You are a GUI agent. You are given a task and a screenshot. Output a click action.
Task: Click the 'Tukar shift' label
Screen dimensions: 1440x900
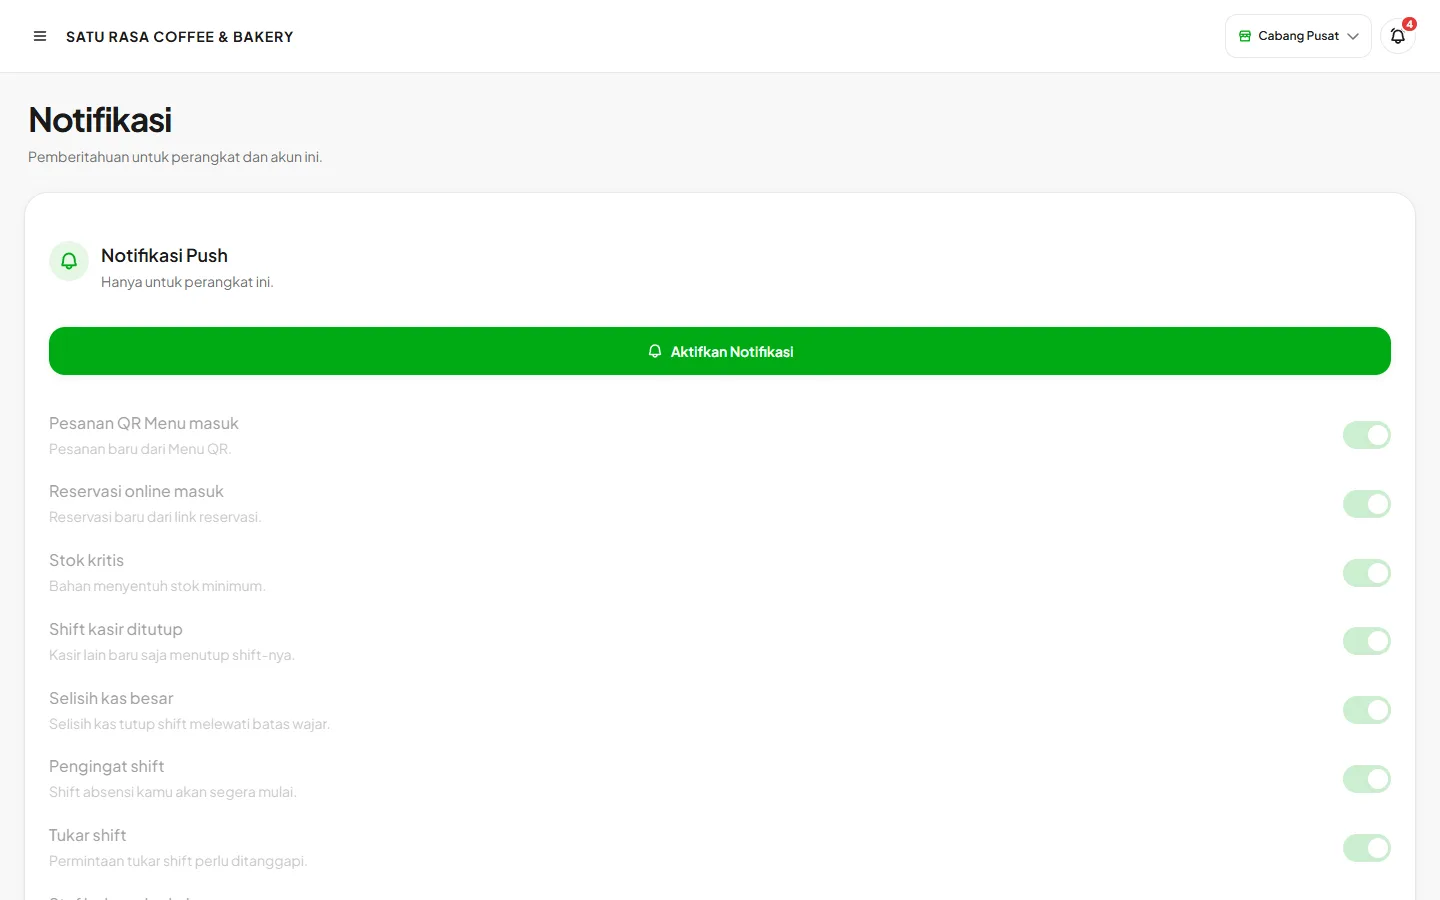[x=88, y=835]
